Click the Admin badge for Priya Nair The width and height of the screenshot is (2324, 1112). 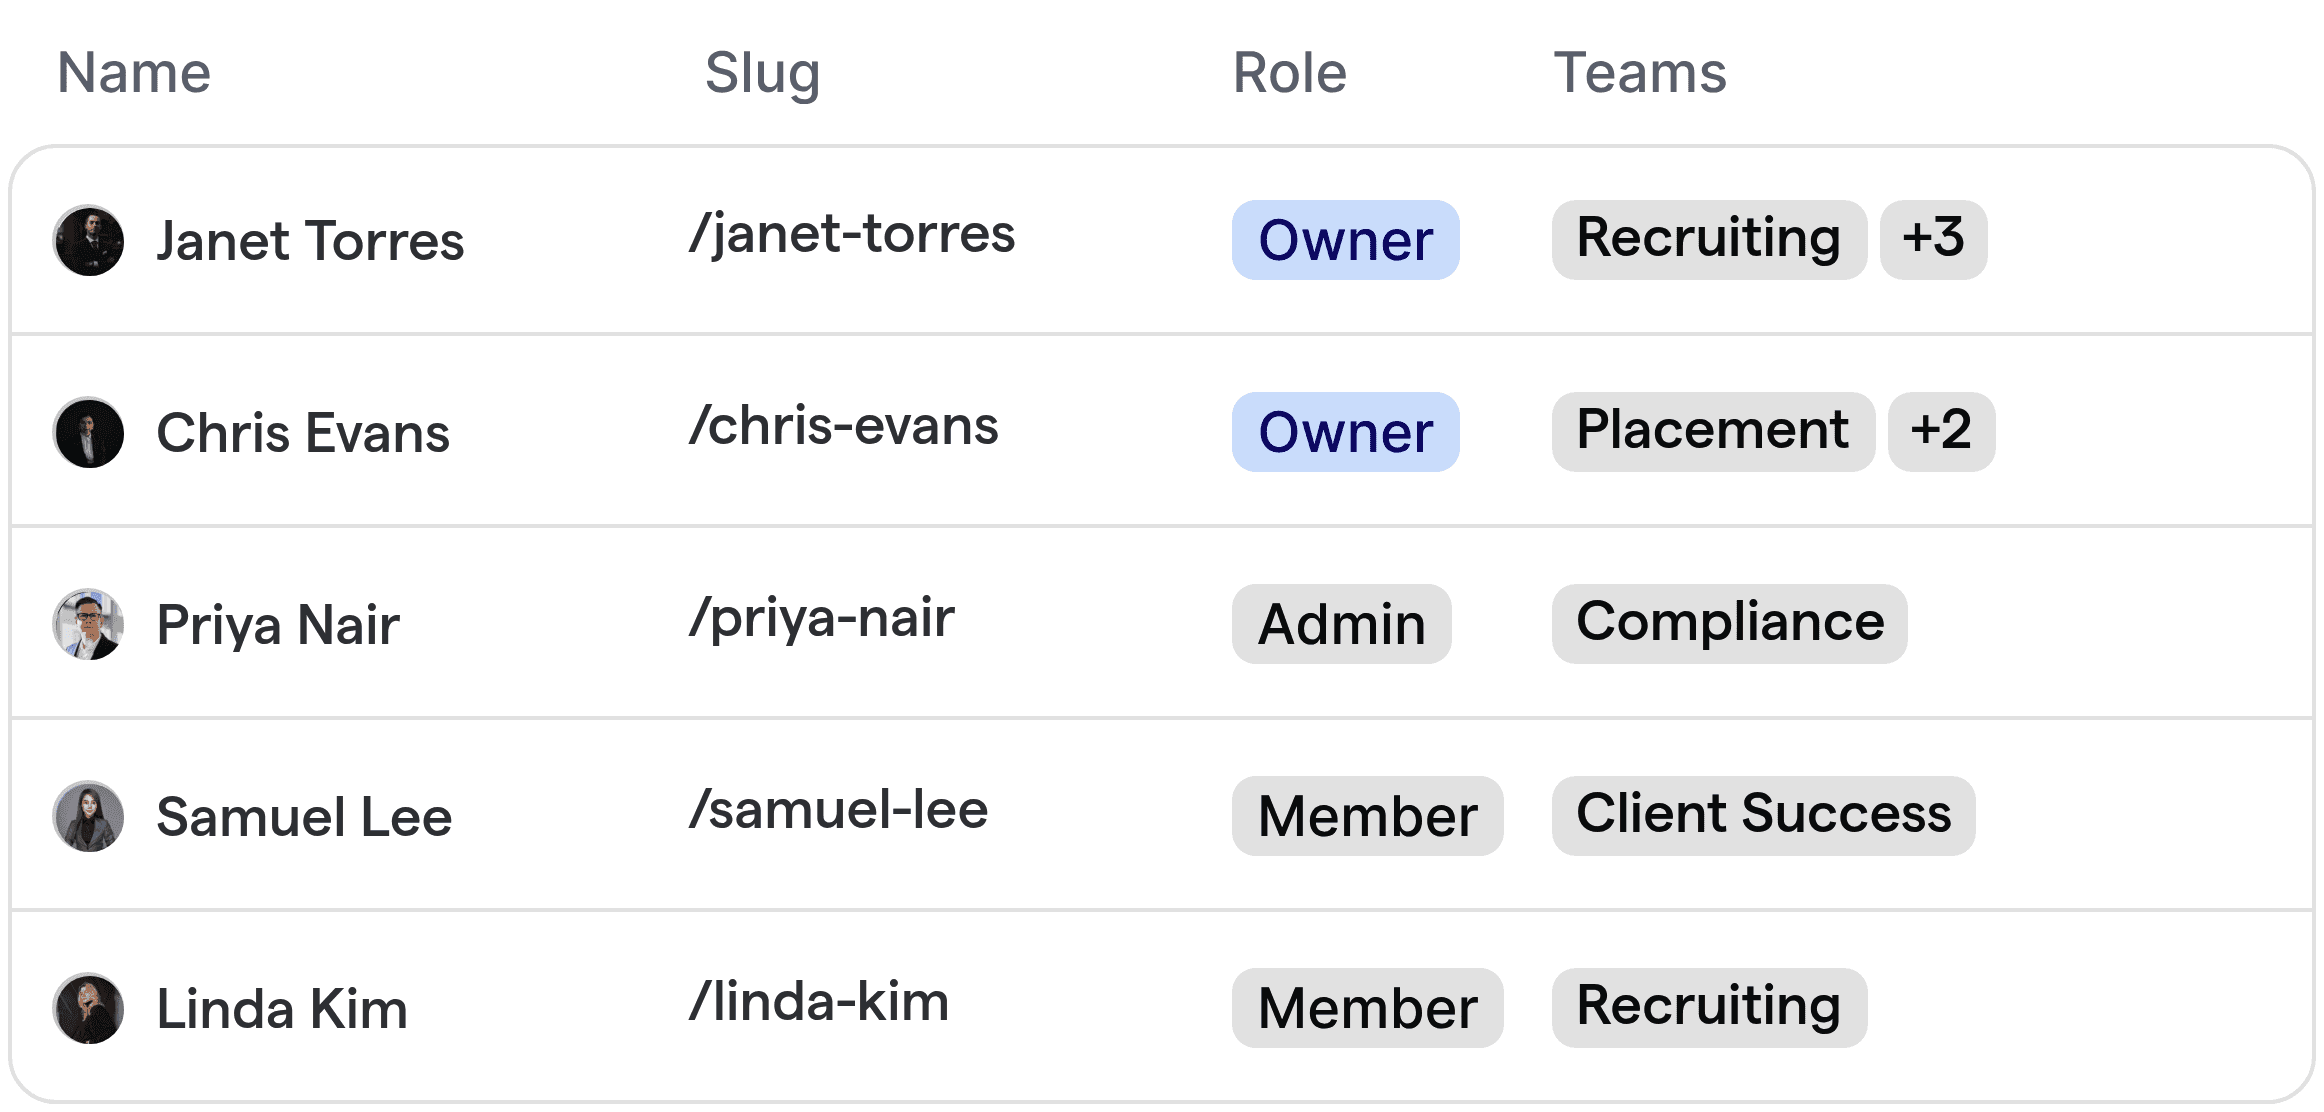pos(1341,624)
